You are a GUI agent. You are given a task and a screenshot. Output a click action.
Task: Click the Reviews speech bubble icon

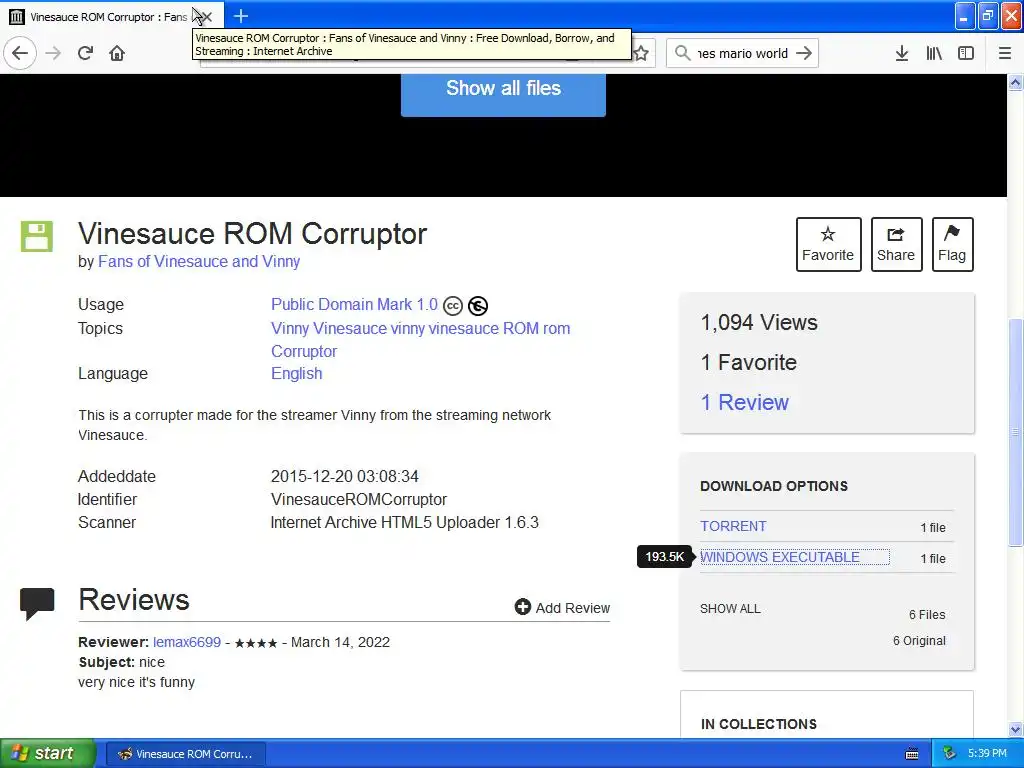[37, 603]
